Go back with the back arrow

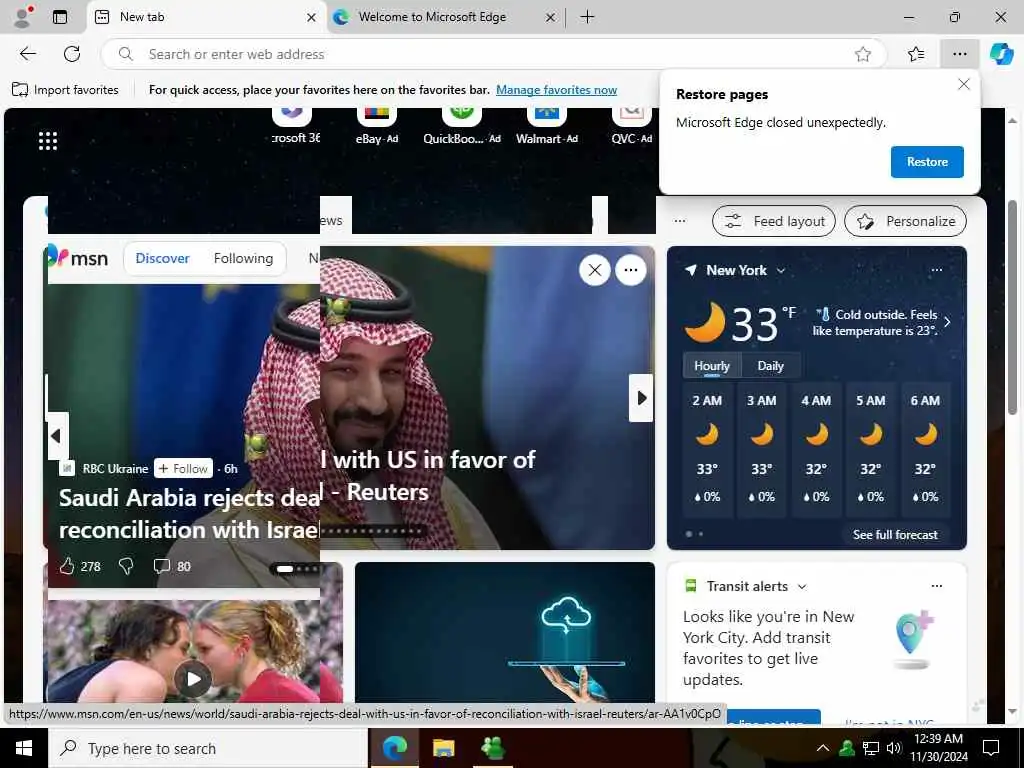28,54
